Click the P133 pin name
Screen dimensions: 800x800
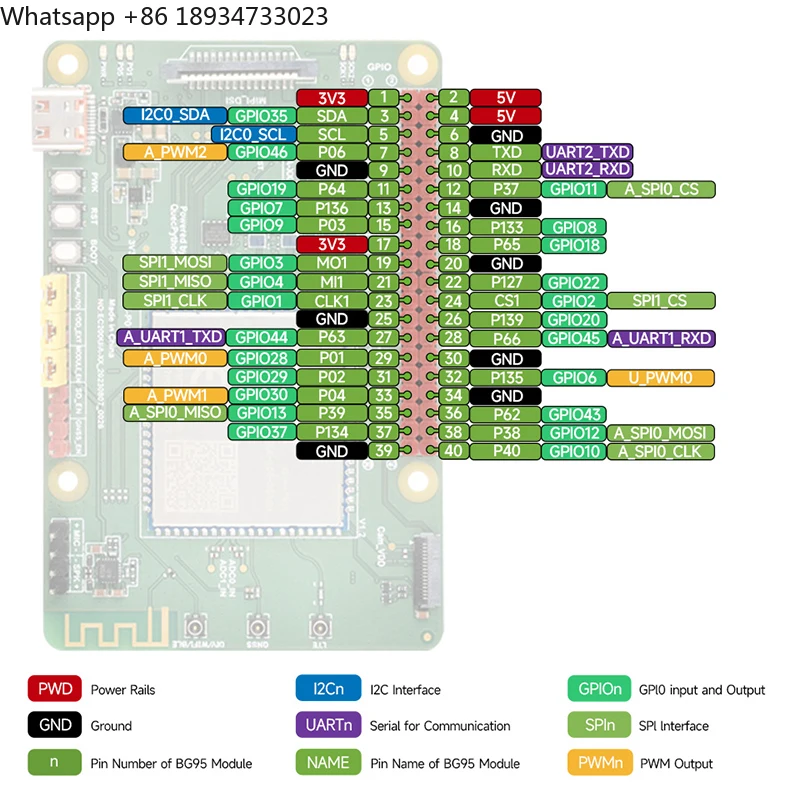pyautogui.click(x=506, y=227)
